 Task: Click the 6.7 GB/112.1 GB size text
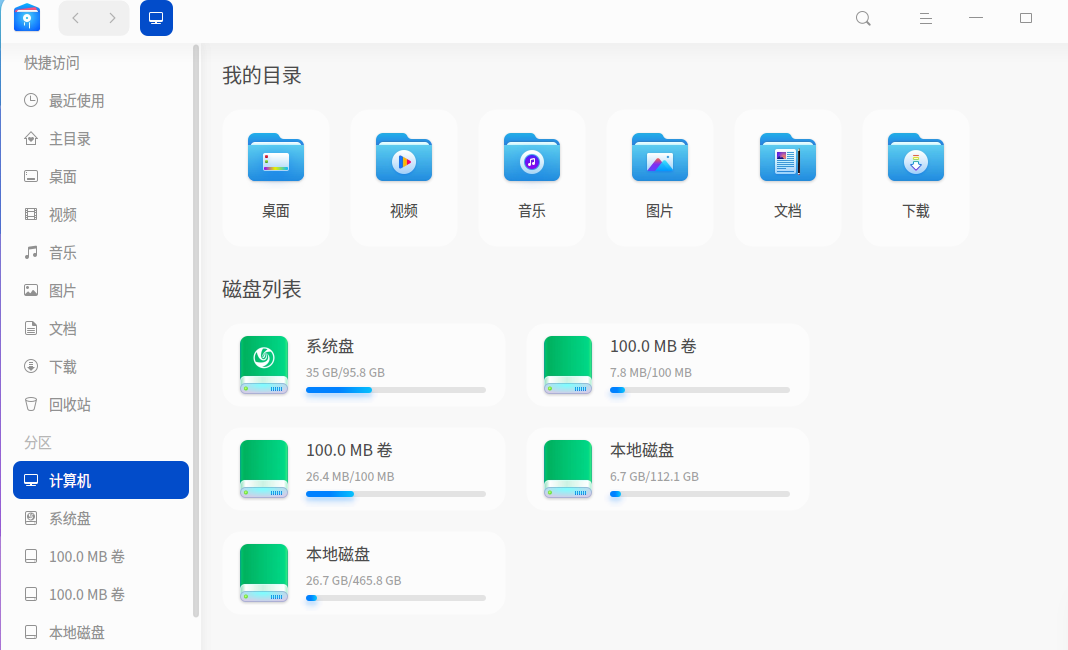(x=655, y=476)
